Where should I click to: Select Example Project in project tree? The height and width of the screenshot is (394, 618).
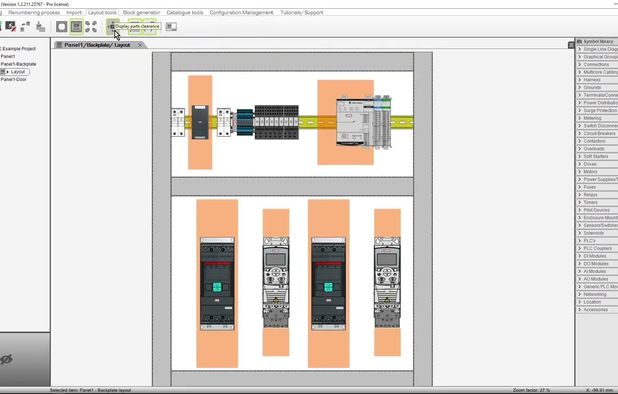point(19,49)
